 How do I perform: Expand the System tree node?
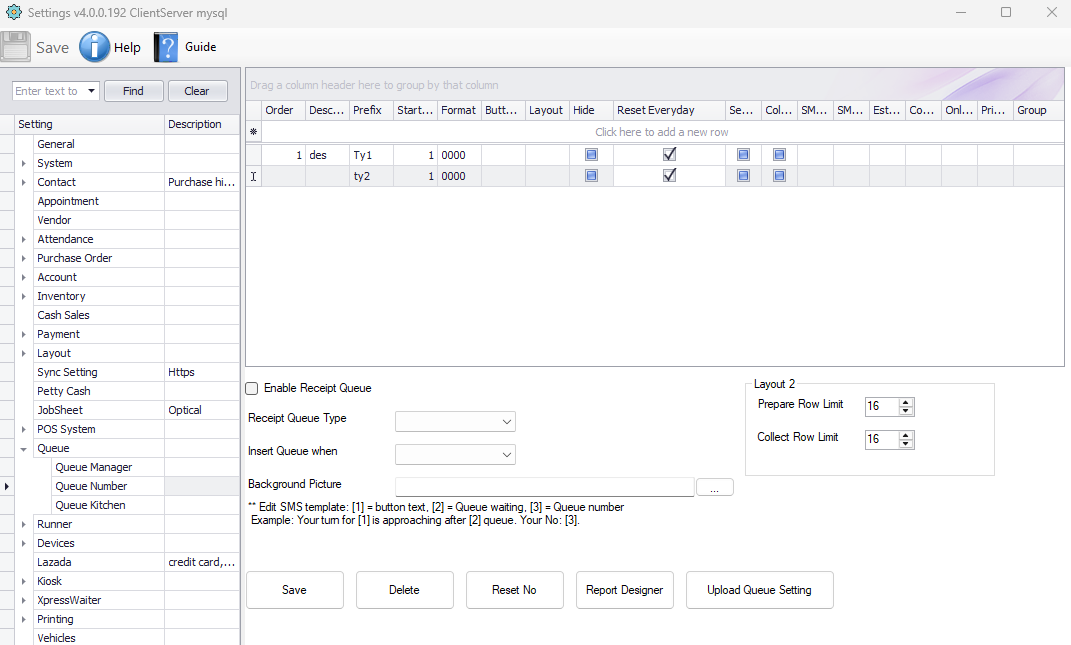24,163
